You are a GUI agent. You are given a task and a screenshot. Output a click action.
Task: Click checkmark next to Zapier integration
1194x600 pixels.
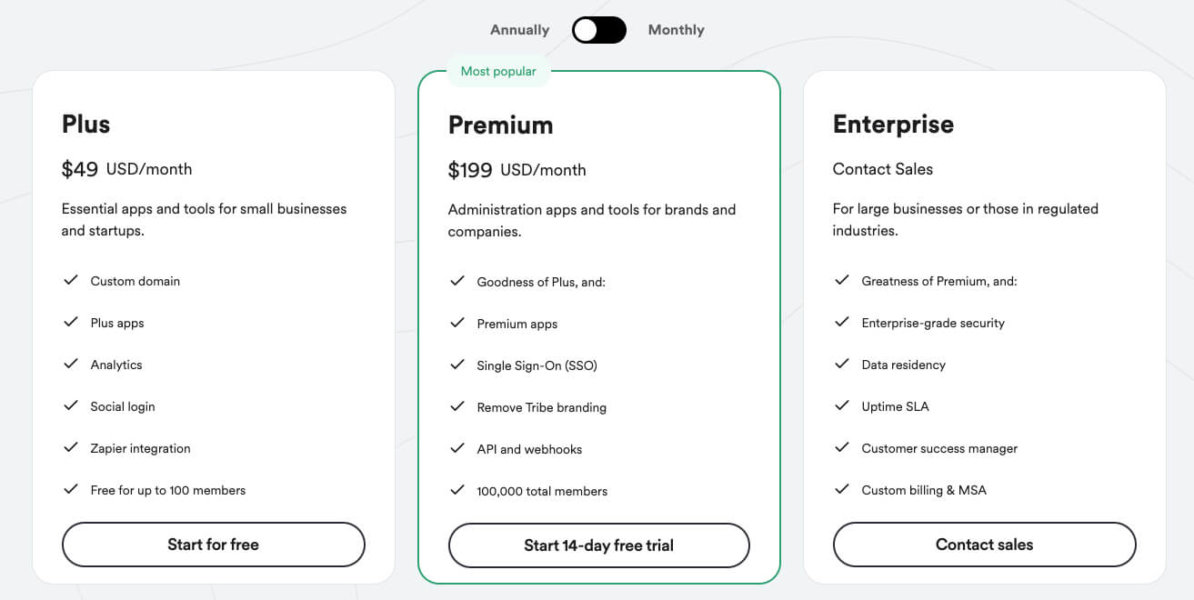click(x=71, y=448)
